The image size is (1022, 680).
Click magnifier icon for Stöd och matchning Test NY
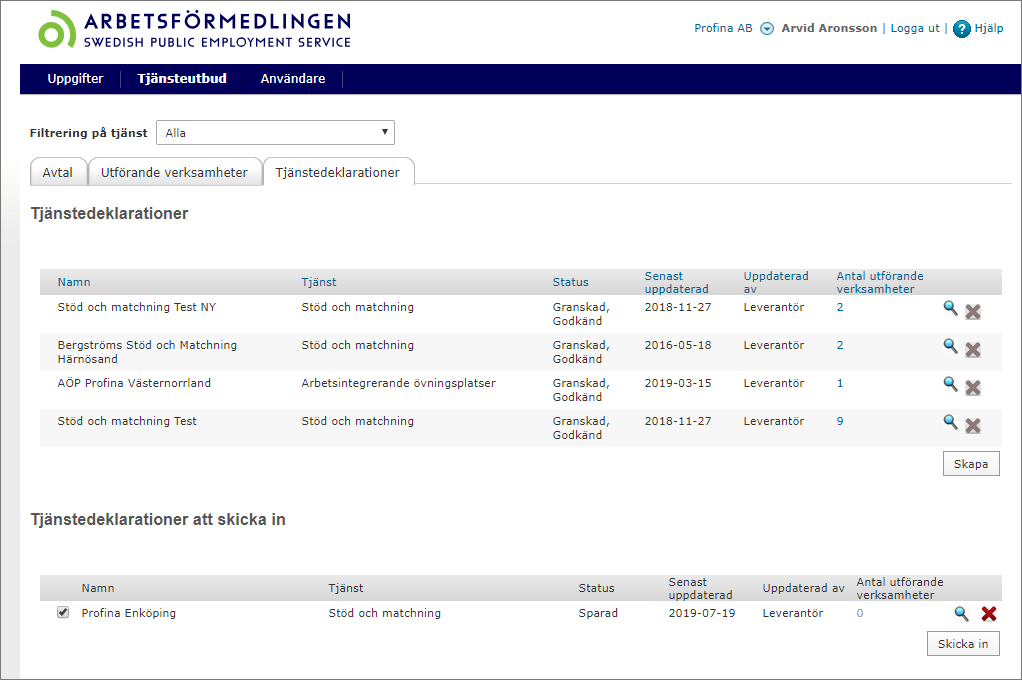[x=950, y=308]
